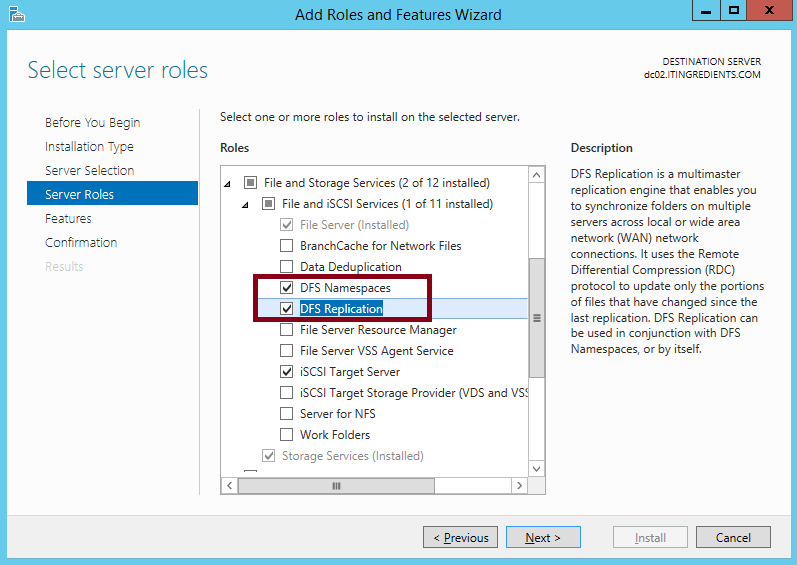Click the roles list scroll-down arrow
This screenshot has height=565, width=797.
[x=536, y=468]
